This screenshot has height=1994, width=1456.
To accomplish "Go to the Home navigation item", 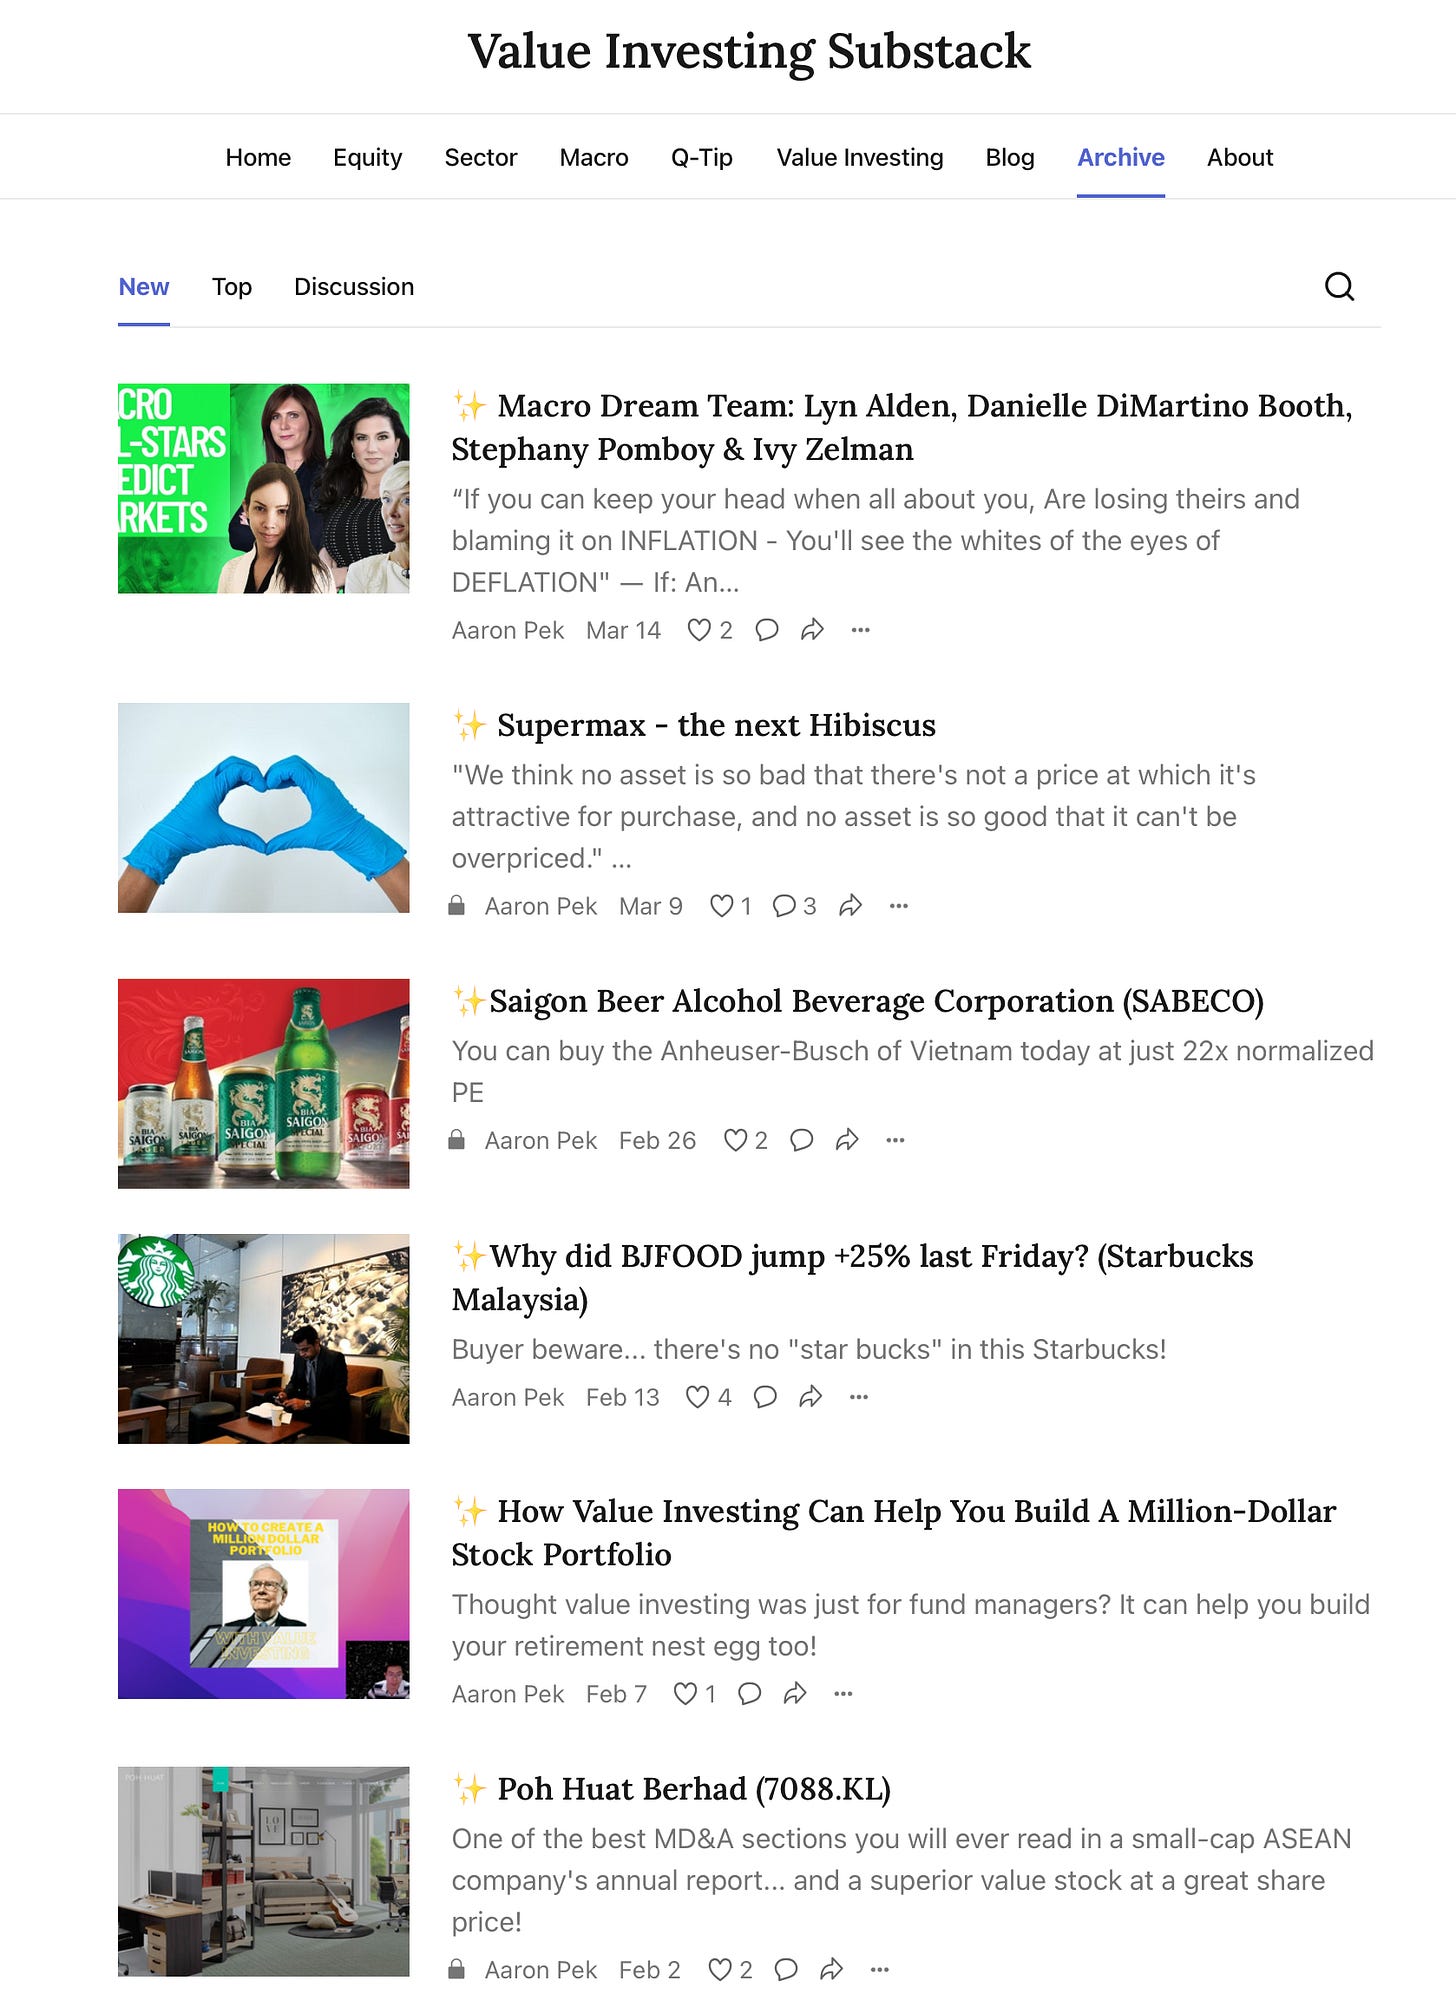I will [x=258, y=158].
